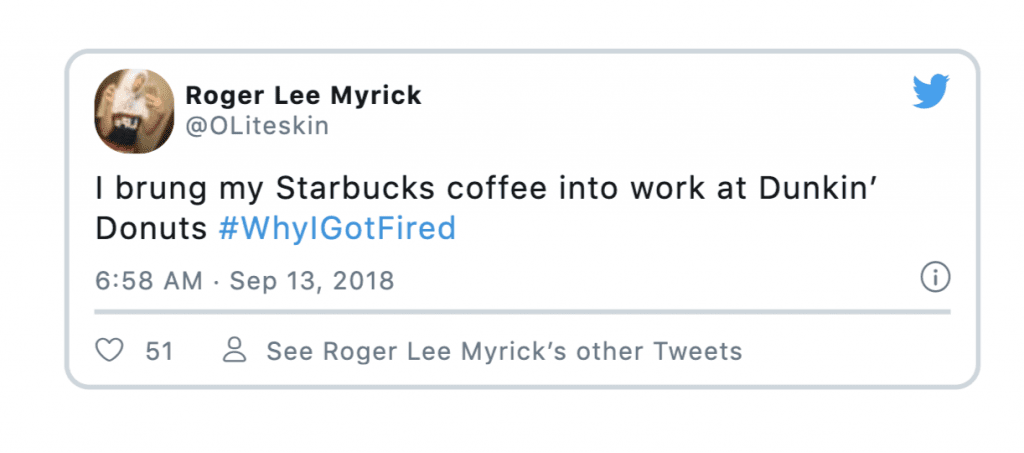Click the word Donuts before the hashtag
Viewport: 1024px width, 453px height.
tap(152, 230)
